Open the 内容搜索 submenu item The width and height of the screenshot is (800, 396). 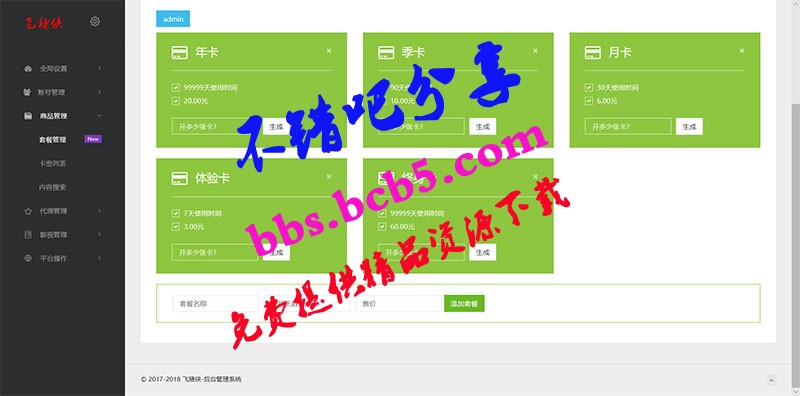pyautogui.click(x=53, y=187)
